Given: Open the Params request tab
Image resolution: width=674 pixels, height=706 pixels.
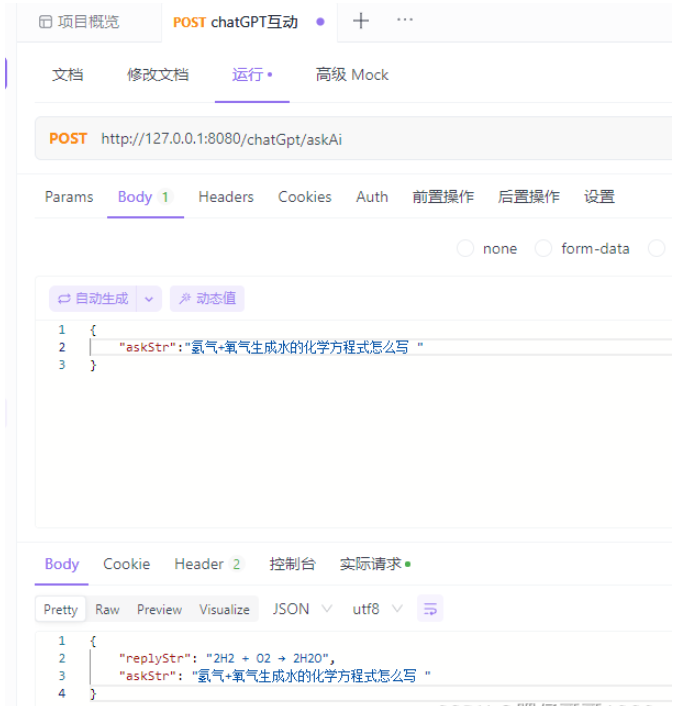Looking at the screenshot, I should point(69,197).
